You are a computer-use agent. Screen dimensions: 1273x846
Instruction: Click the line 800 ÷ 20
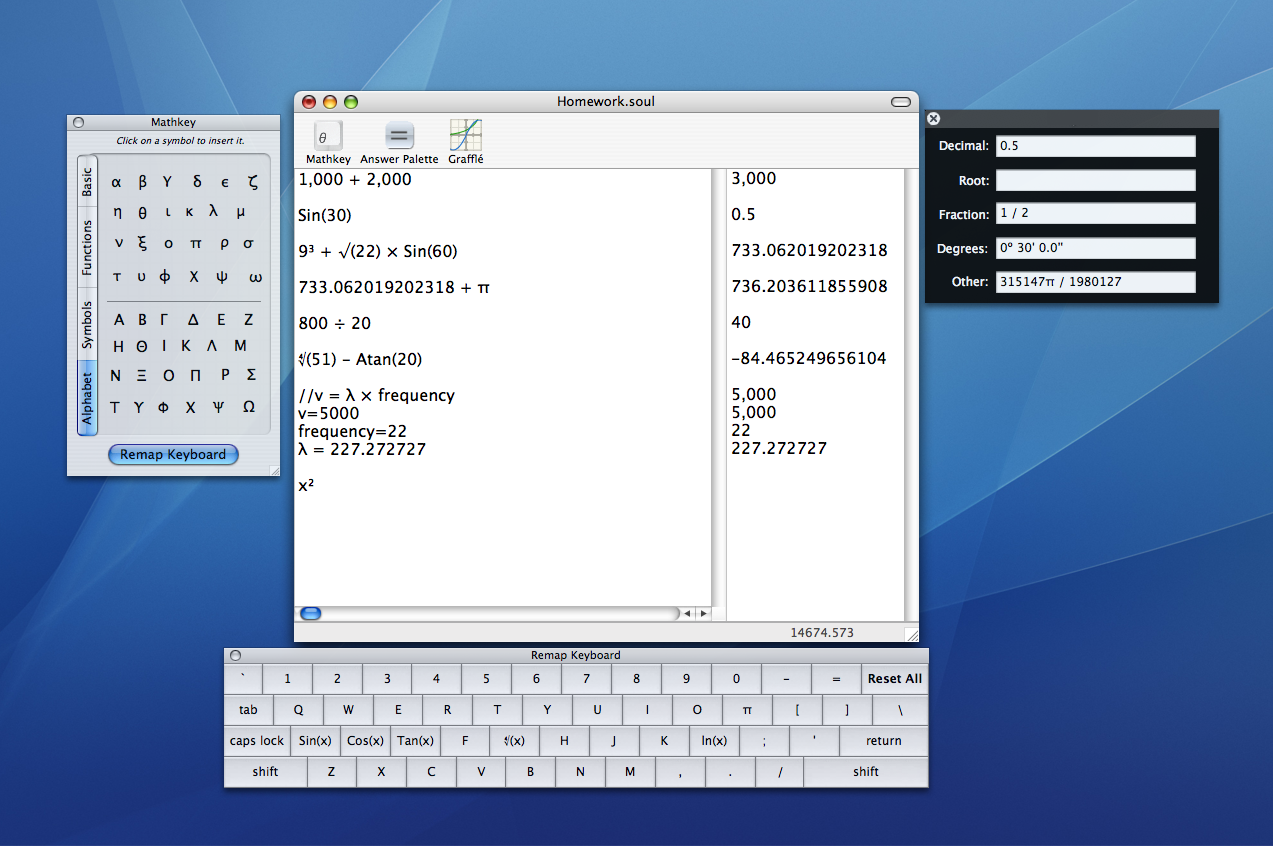point(336,323)
